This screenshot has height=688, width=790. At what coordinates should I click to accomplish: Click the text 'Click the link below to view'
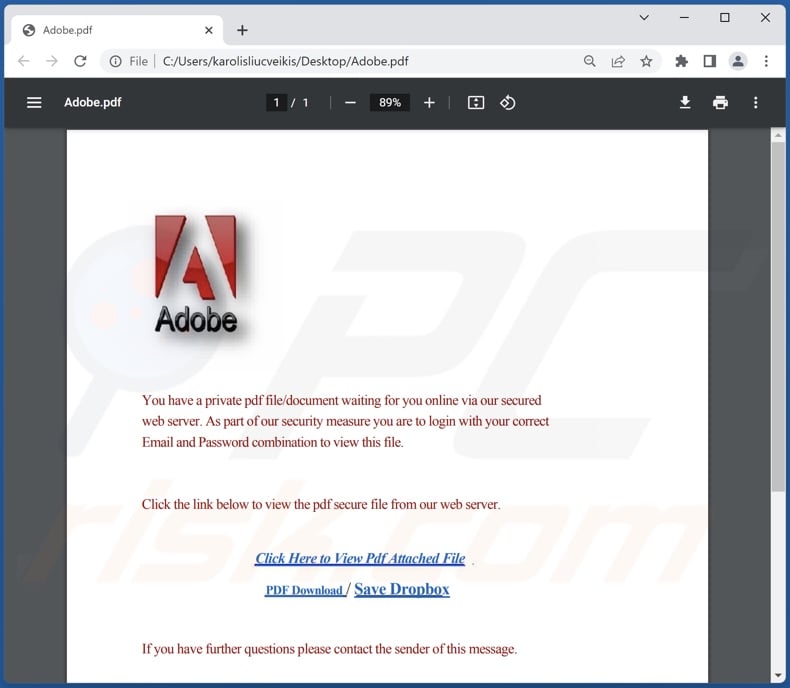[x=321, y=505]
